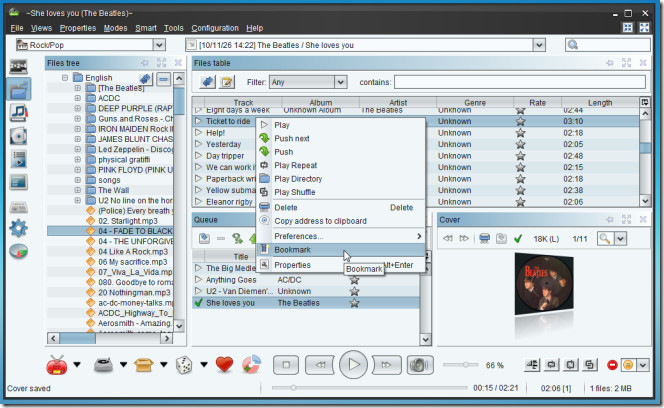Click the search box in top right

coord(608,45)
